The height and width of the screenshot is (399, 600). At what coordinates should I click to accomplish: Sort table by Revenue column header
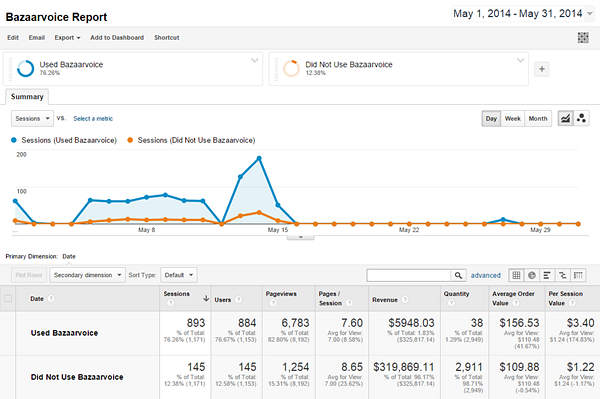point(385,300)
